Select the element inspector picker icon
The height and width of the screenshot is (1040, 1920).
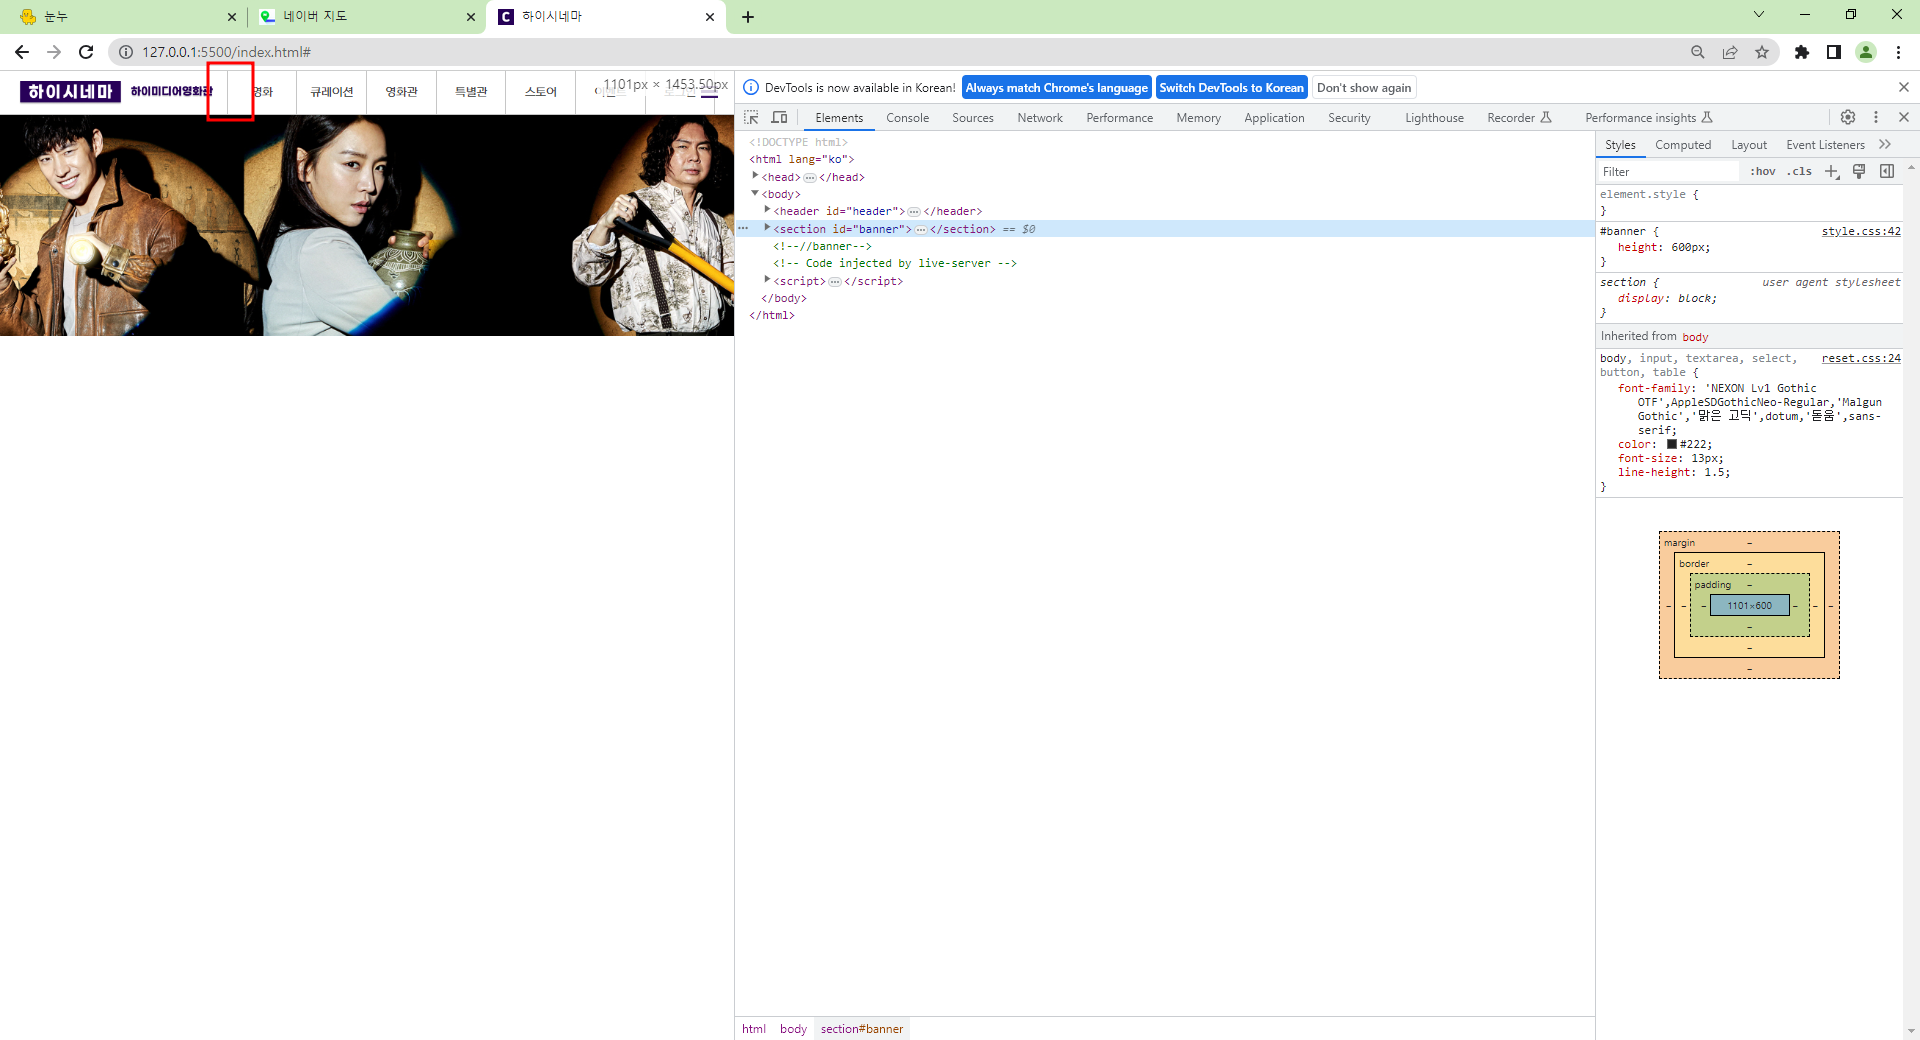[x=751, y=117]
